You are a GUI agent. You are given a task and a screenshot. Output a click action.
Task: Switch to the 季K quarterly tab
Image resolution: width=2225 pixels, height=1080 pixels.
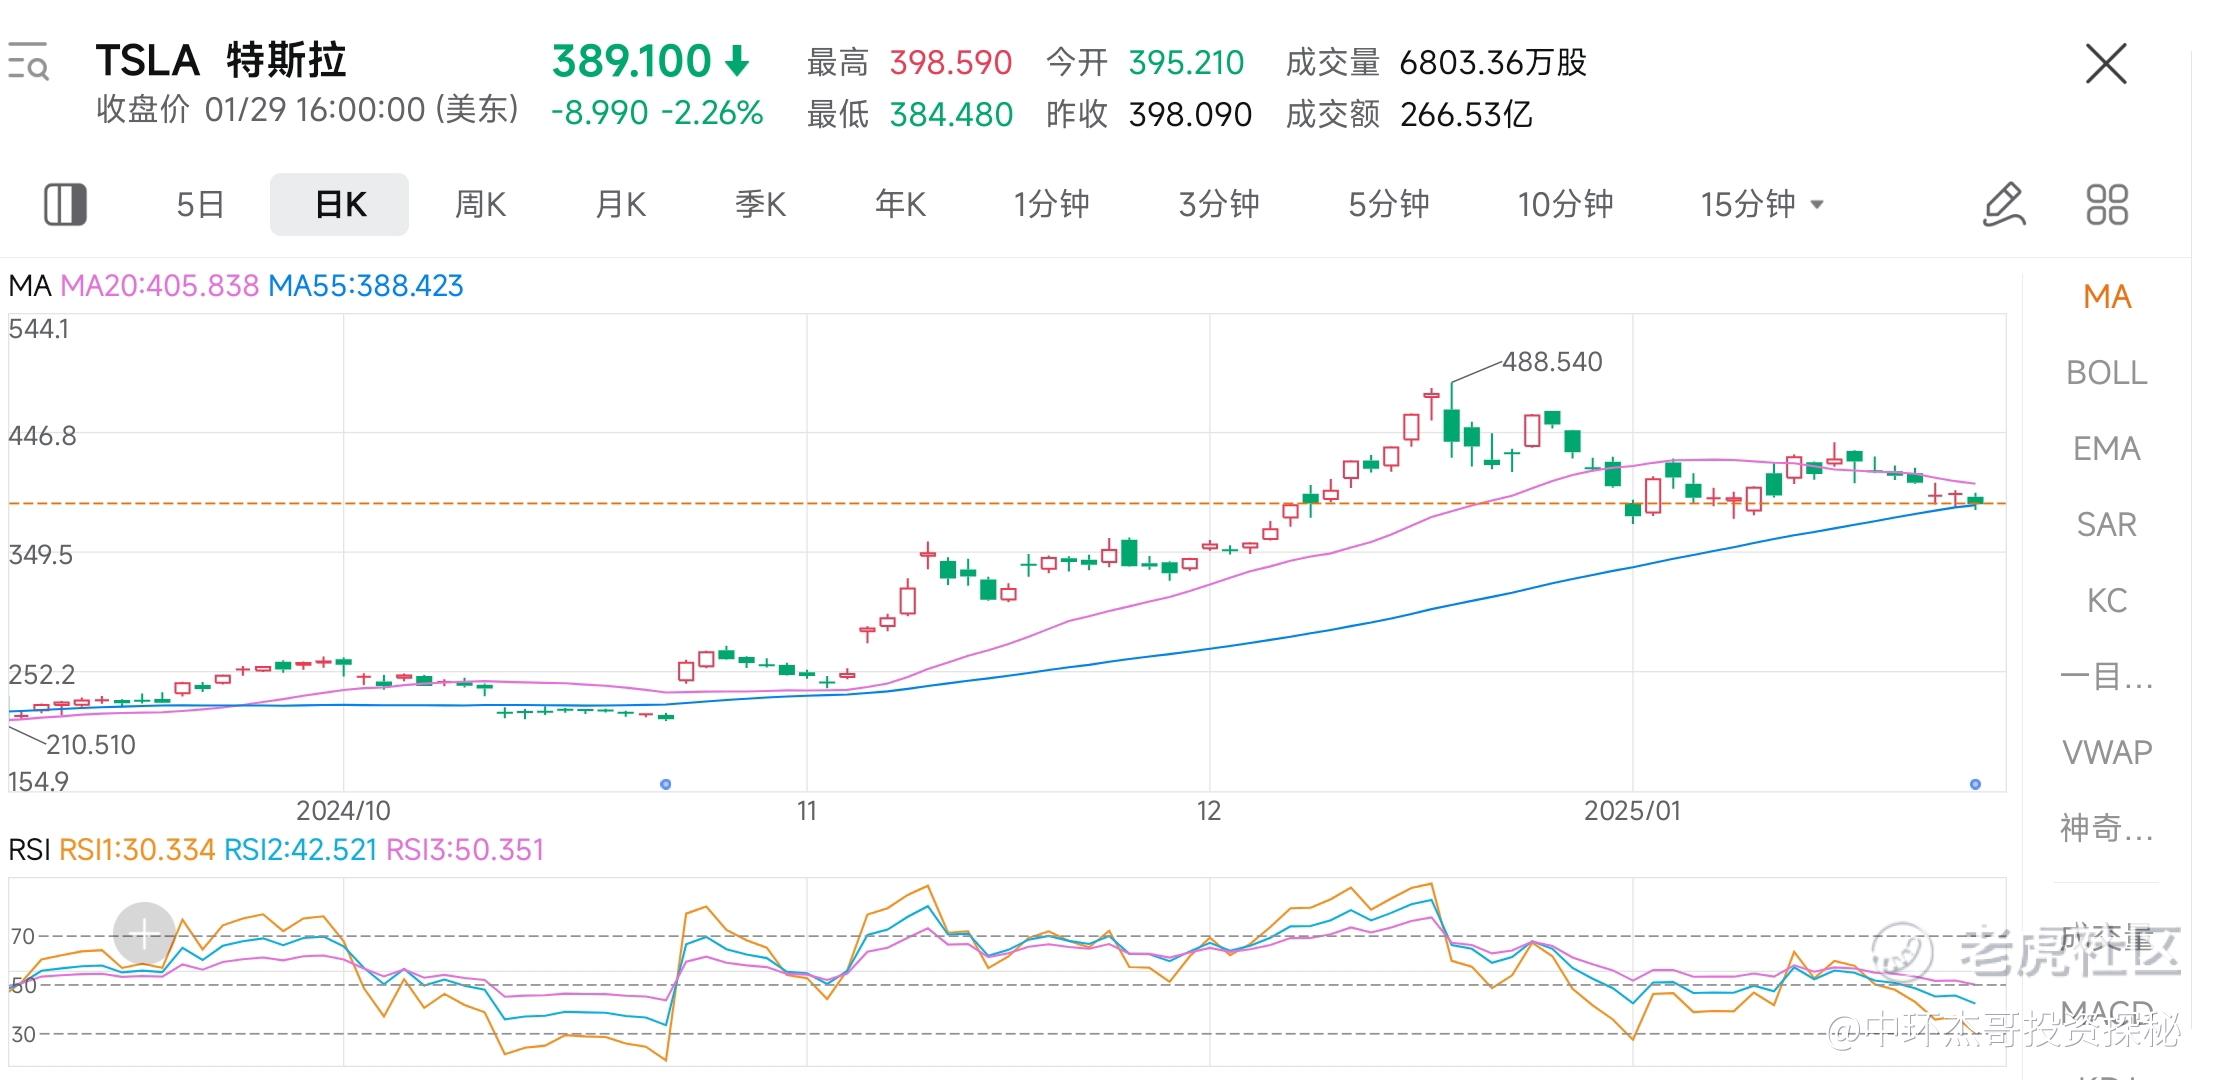click(760, 204)
